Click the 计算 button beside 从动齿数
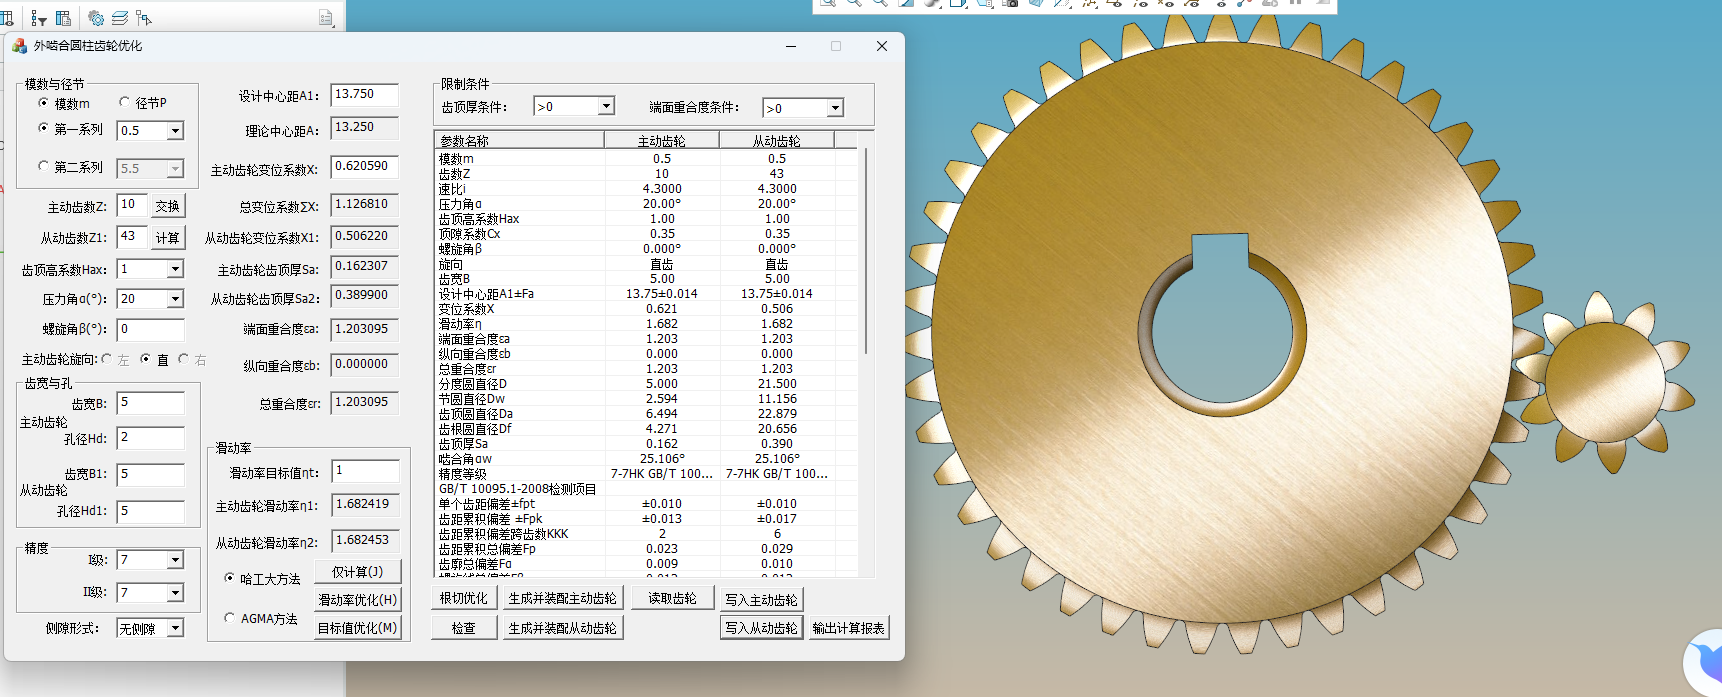 pyautogui.click(x=168, y=238)
